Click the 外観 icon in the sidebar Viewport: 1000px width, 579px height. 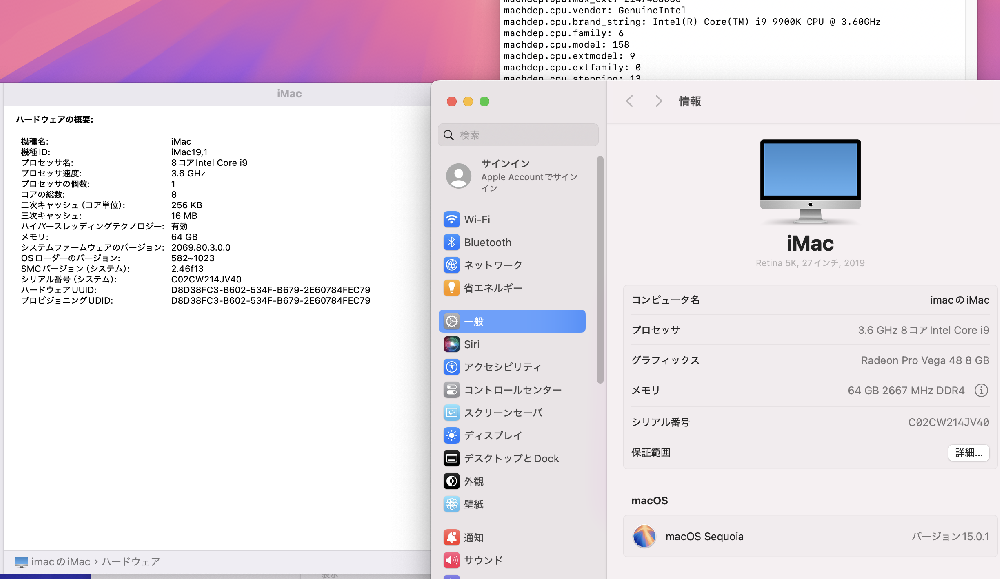tap(452, 481)
